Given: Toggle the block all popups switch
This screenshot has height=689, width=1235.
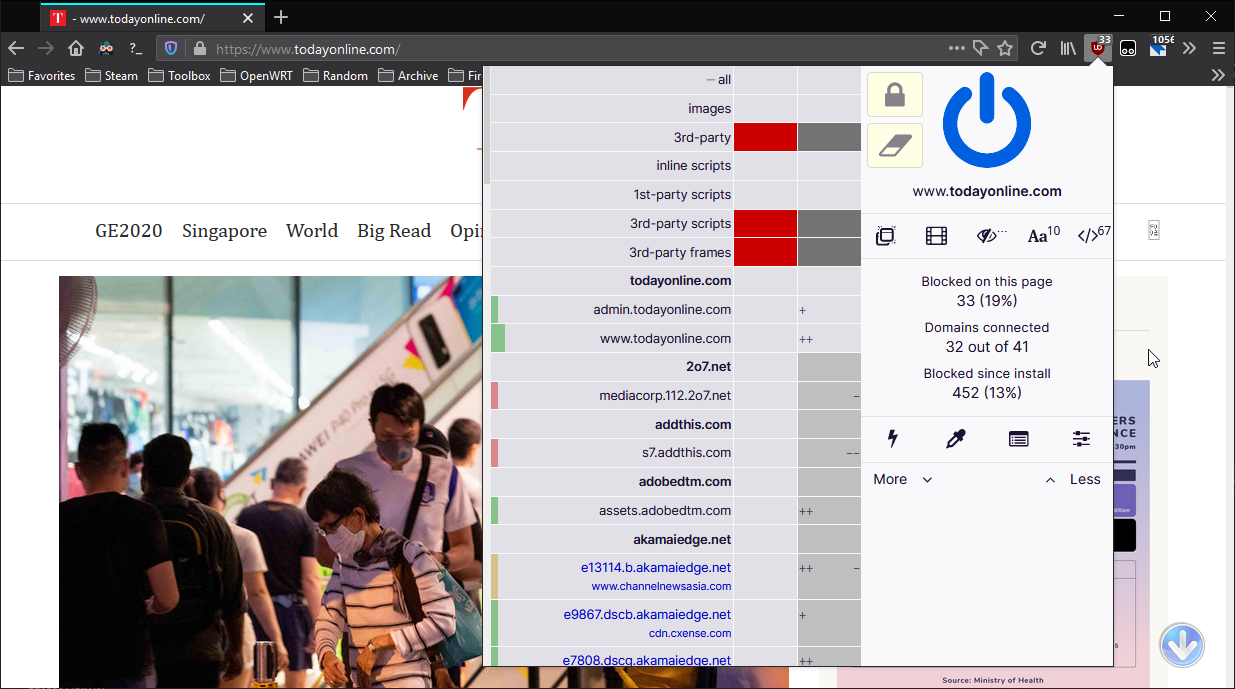Looking at the screenshot, I should [885, 236].
